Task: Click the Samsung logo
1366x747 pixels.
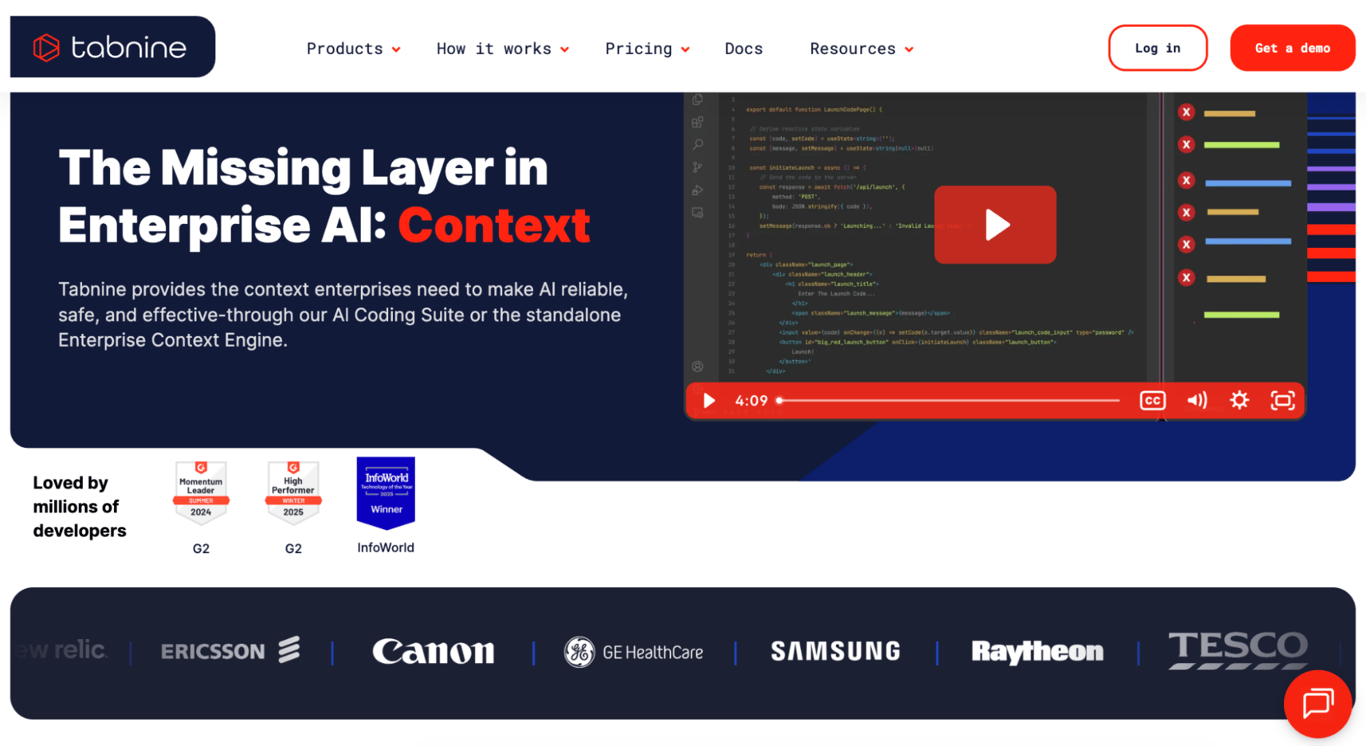Action: tap(835, 651)
